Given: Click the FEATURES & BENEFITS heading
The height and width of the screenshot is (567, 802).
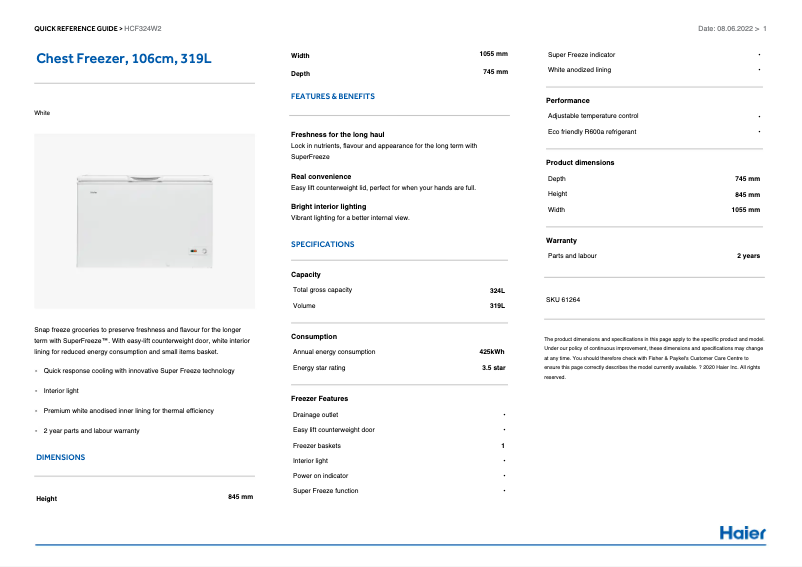Looking at the screenshot, I should tap(332, 97).
